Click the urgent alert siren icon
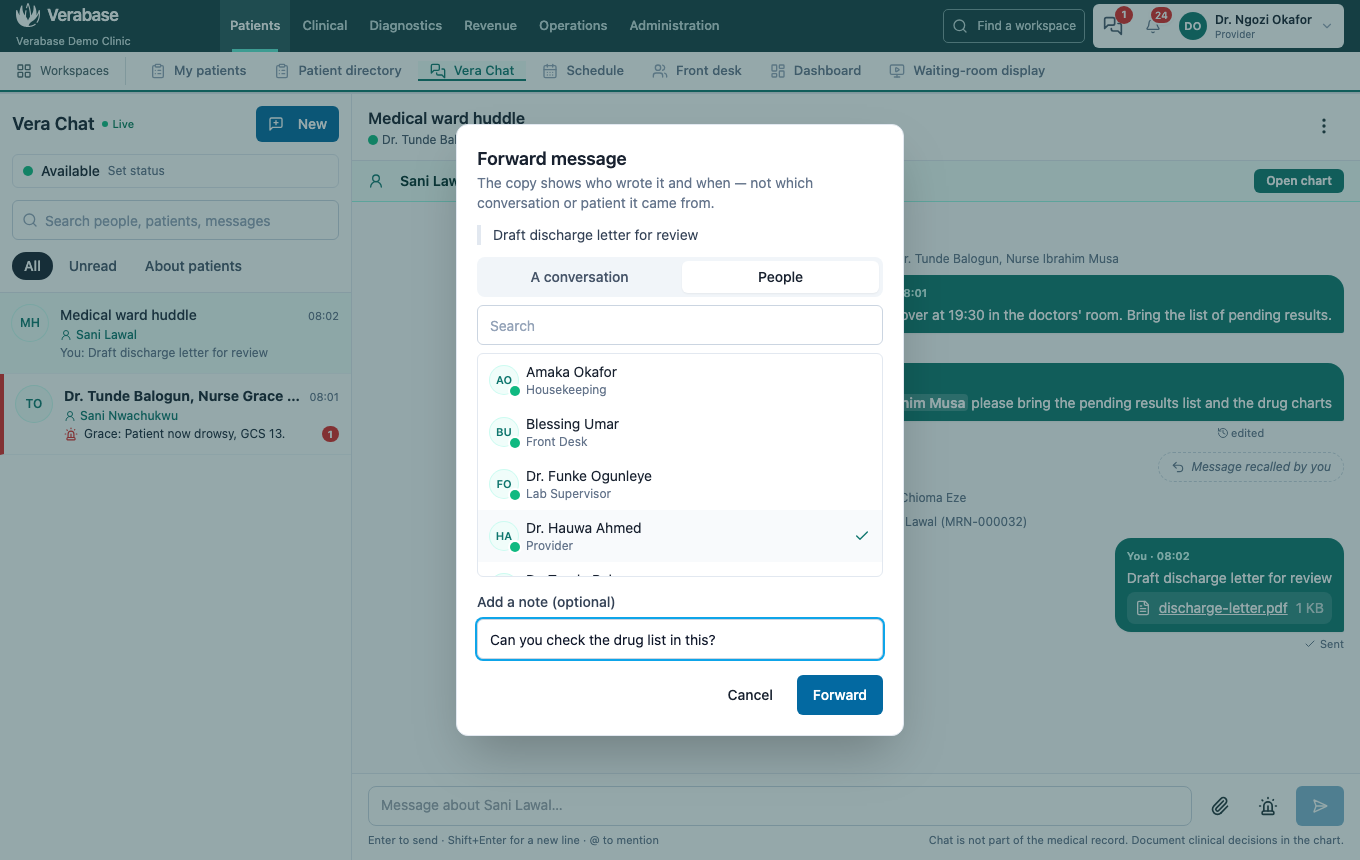This screenshot has height=860, width=1360. [1268, 806]
